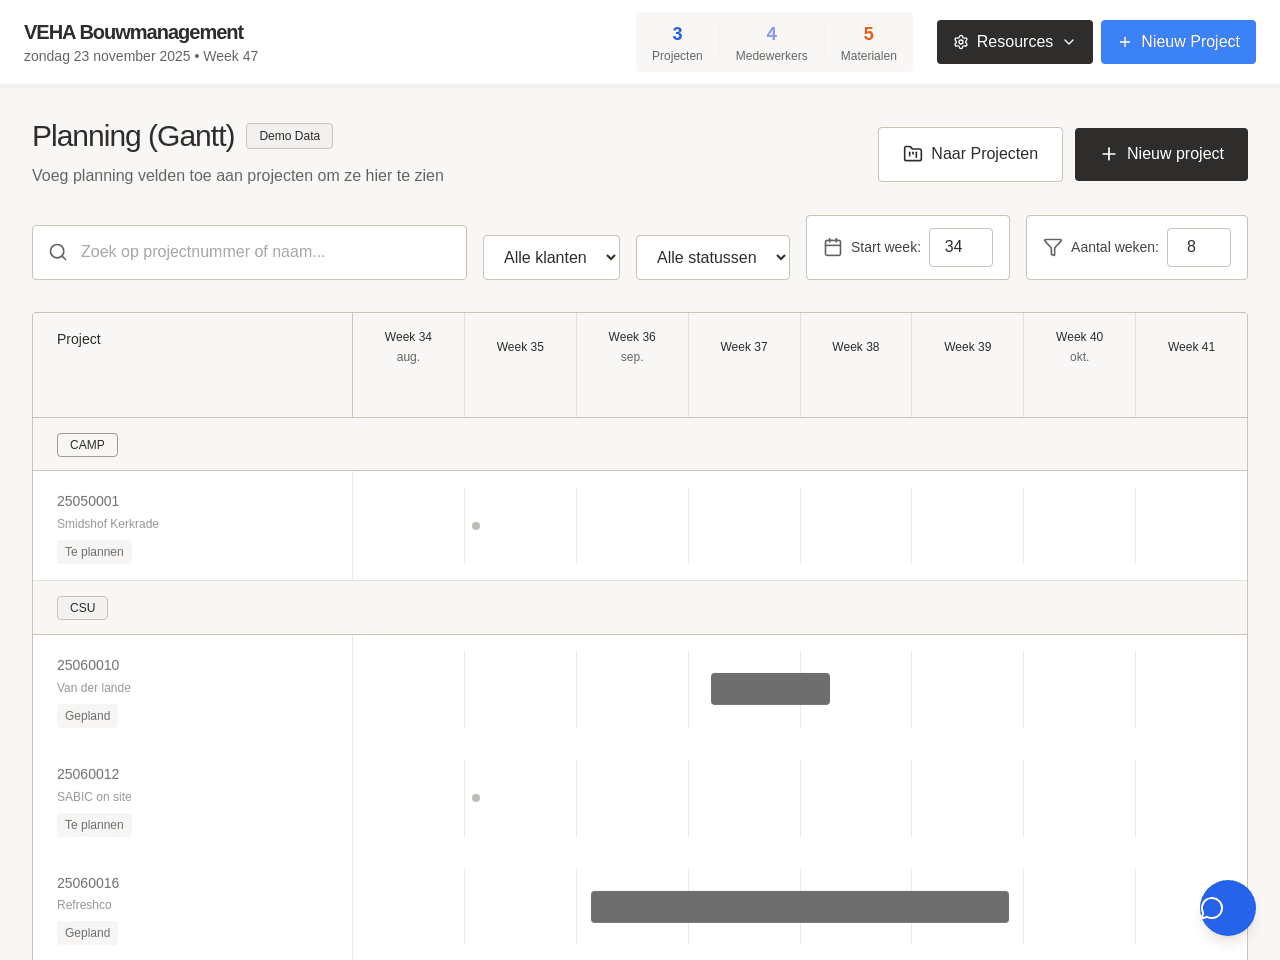Viewport: 1280px width, 960px height.
Task: Click the Aantal weken number field
Action: [1199, 247]
